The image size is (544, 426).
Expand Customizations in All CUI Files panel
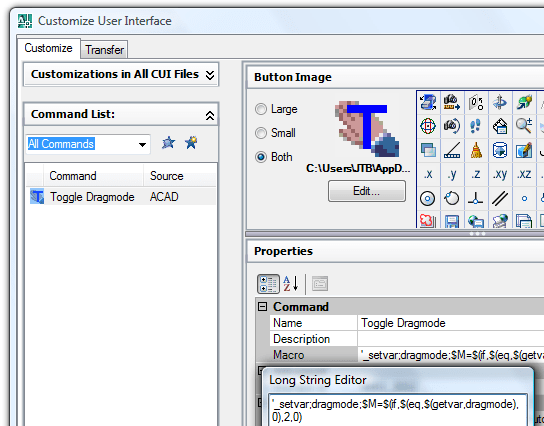210,75
